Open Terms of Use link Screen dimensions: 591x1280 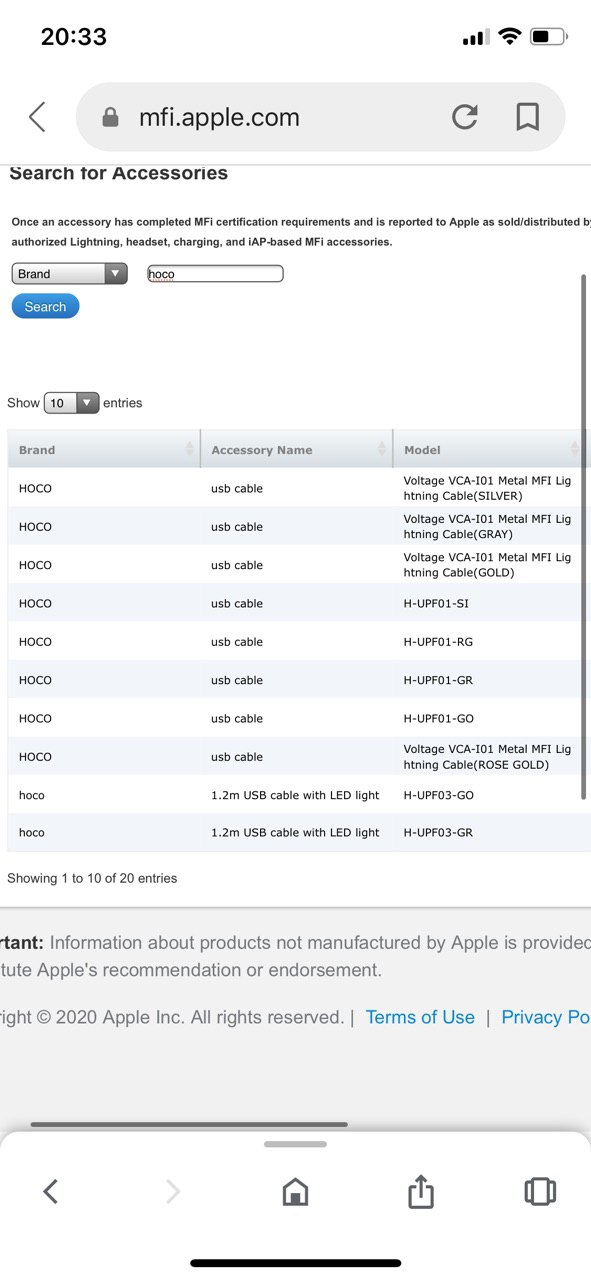(x=420, y=1017)
